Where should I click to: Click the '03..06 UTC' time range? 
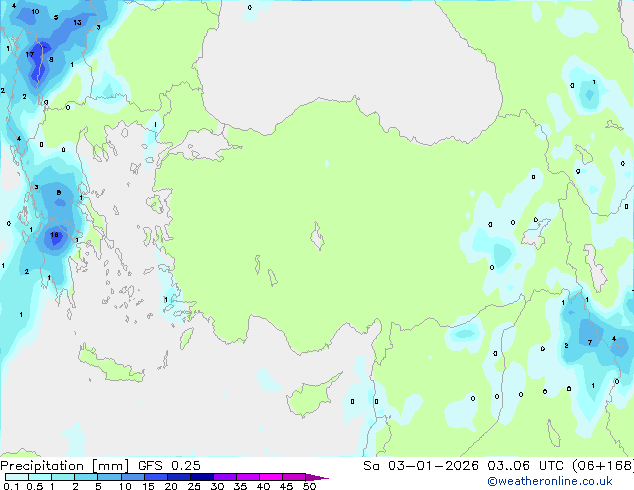[x=525, y=466]
